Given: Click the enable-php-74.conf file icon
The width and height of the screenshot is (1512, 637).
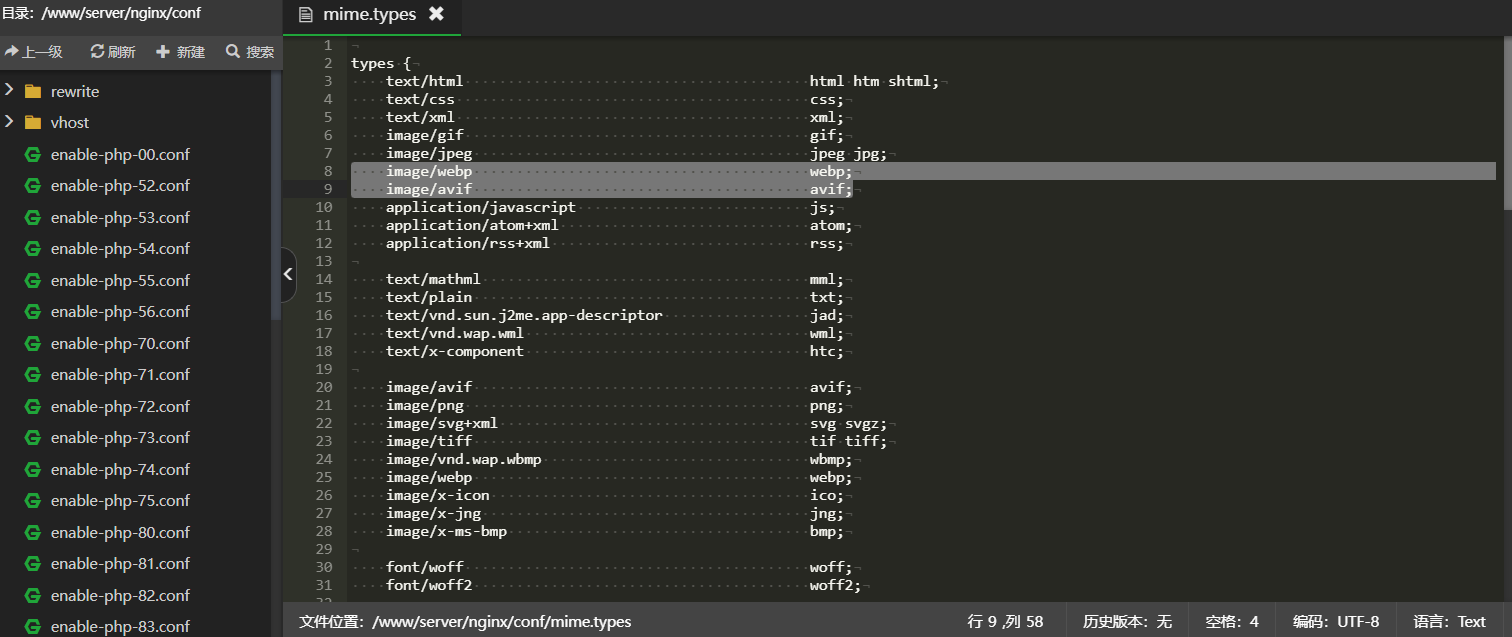Looking at the screenshot, I should tap(33, 470).
